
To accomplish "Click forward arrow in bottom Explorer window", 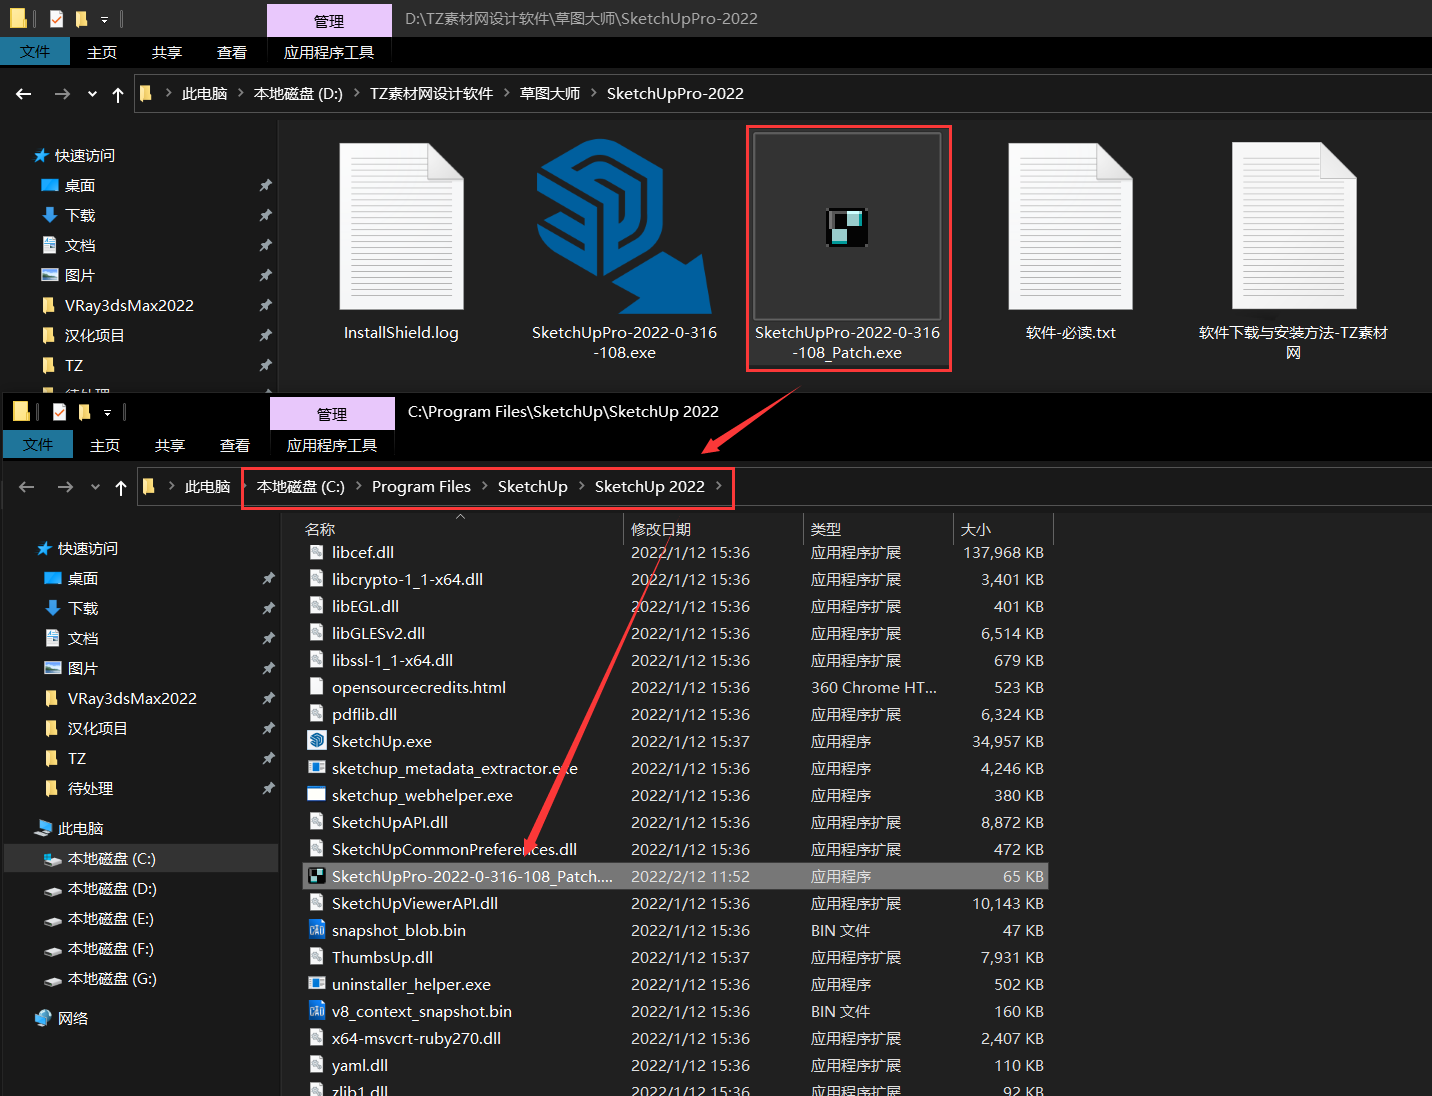I will [x=65, y=487].
